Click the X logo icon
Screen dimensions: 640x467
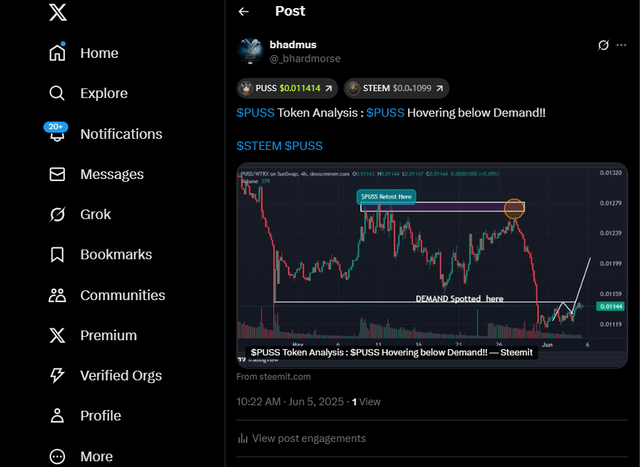[58, 12]
